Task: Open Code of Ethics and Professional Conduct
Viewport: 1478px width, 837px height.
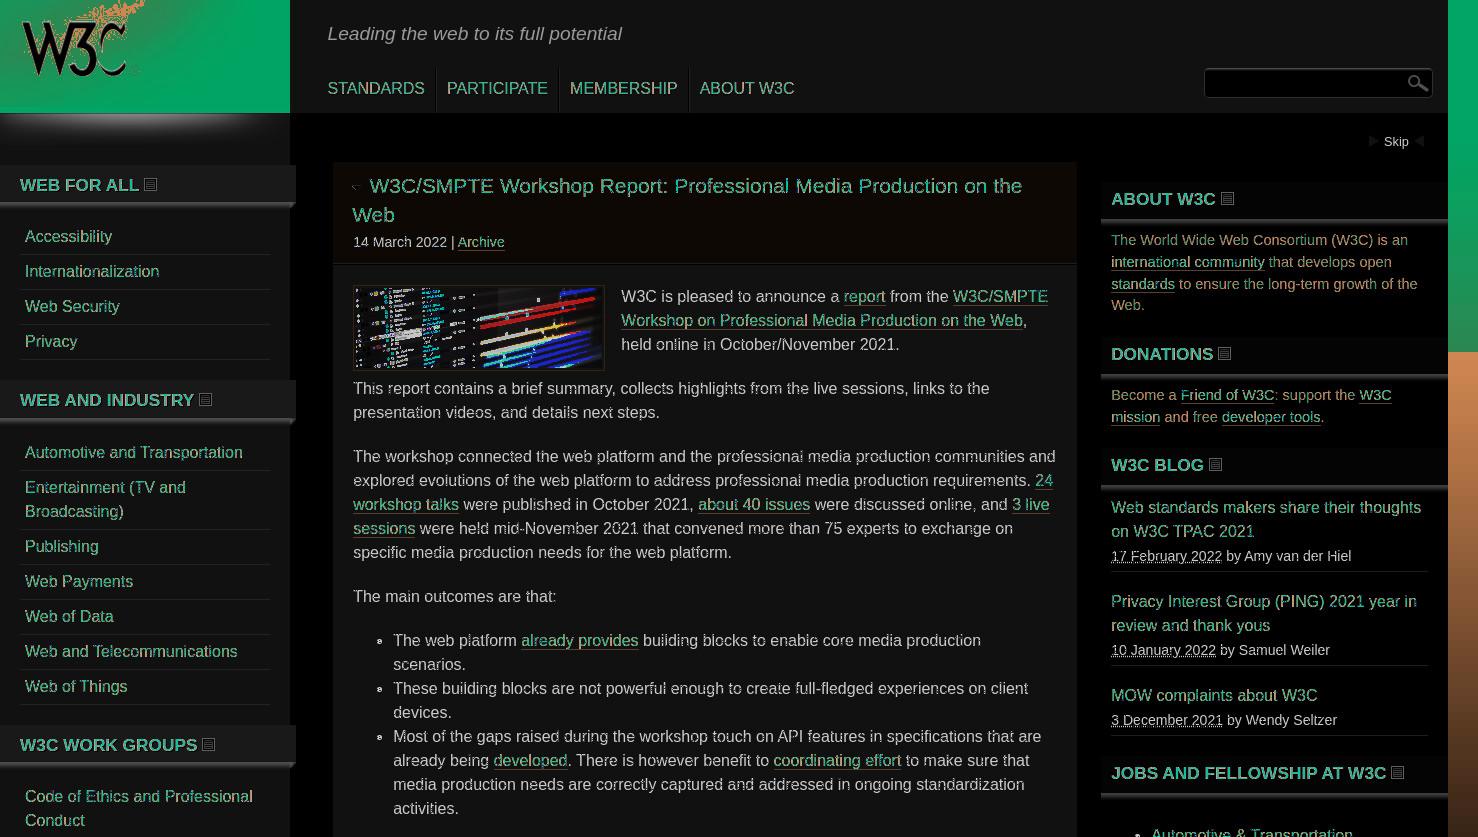Action: (x=139, y=808)
